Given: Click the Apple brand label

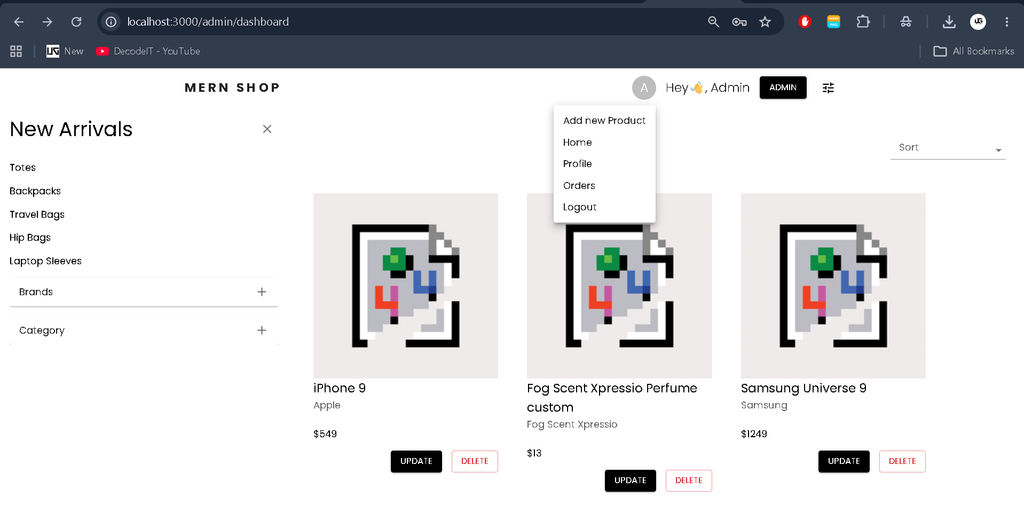Looking at the screenshot, I should [x=327, y=406].
